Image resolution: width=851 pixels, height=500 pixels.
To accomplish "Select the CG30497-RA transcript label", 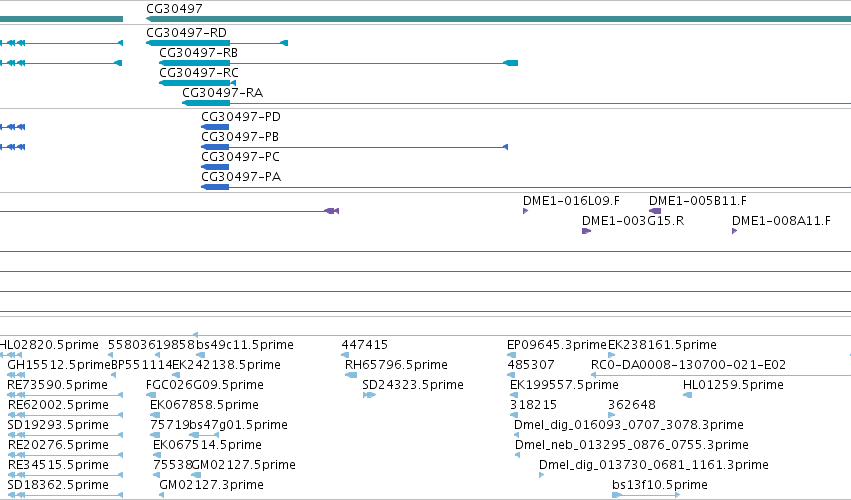I will point(223,93).
